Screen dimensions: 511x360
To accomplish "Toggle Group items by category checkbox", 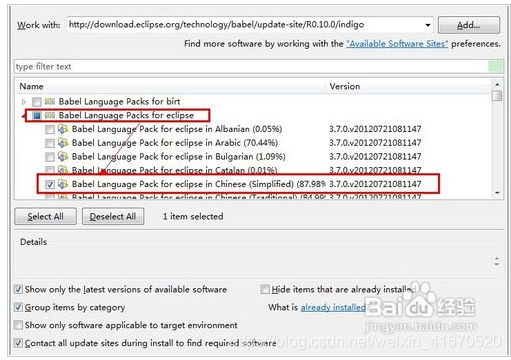I will click(18, 307).
